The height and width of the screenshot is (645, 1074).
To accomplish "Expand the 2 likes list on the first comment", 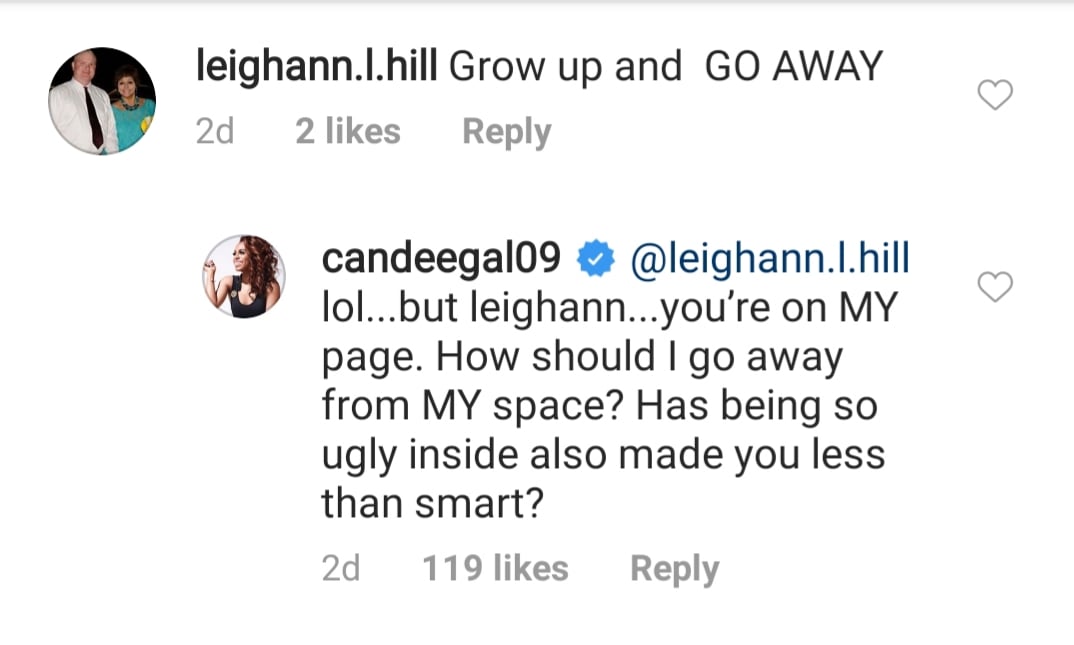I will coord(348,130).
